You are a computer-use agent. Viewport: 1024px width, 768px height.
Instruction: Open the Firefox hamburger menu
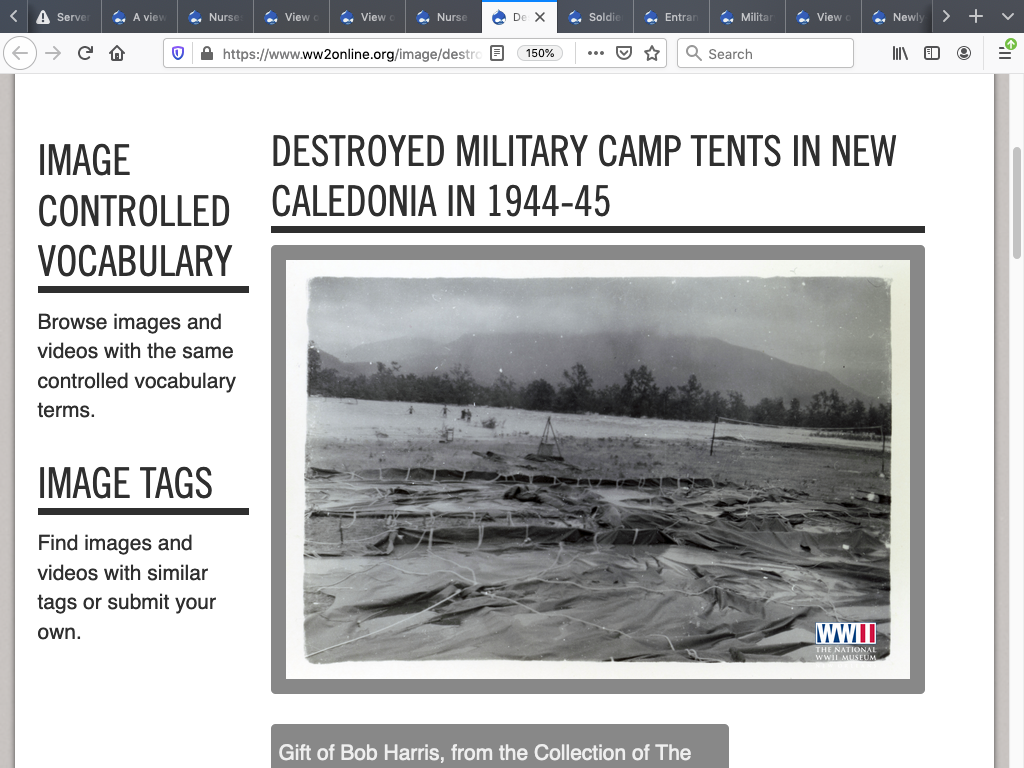click(x=1005, y=54)
